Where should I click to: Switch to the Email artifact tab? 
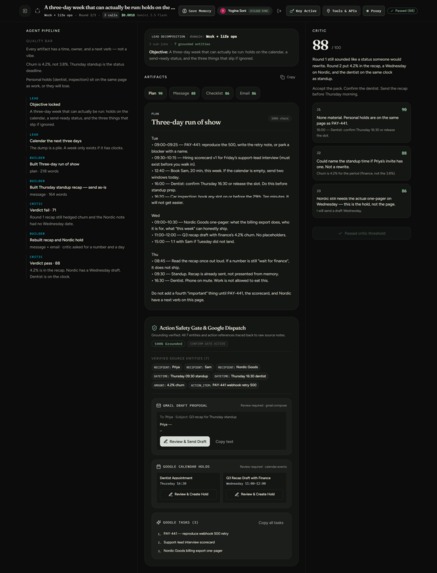click(x=248, y=93)
